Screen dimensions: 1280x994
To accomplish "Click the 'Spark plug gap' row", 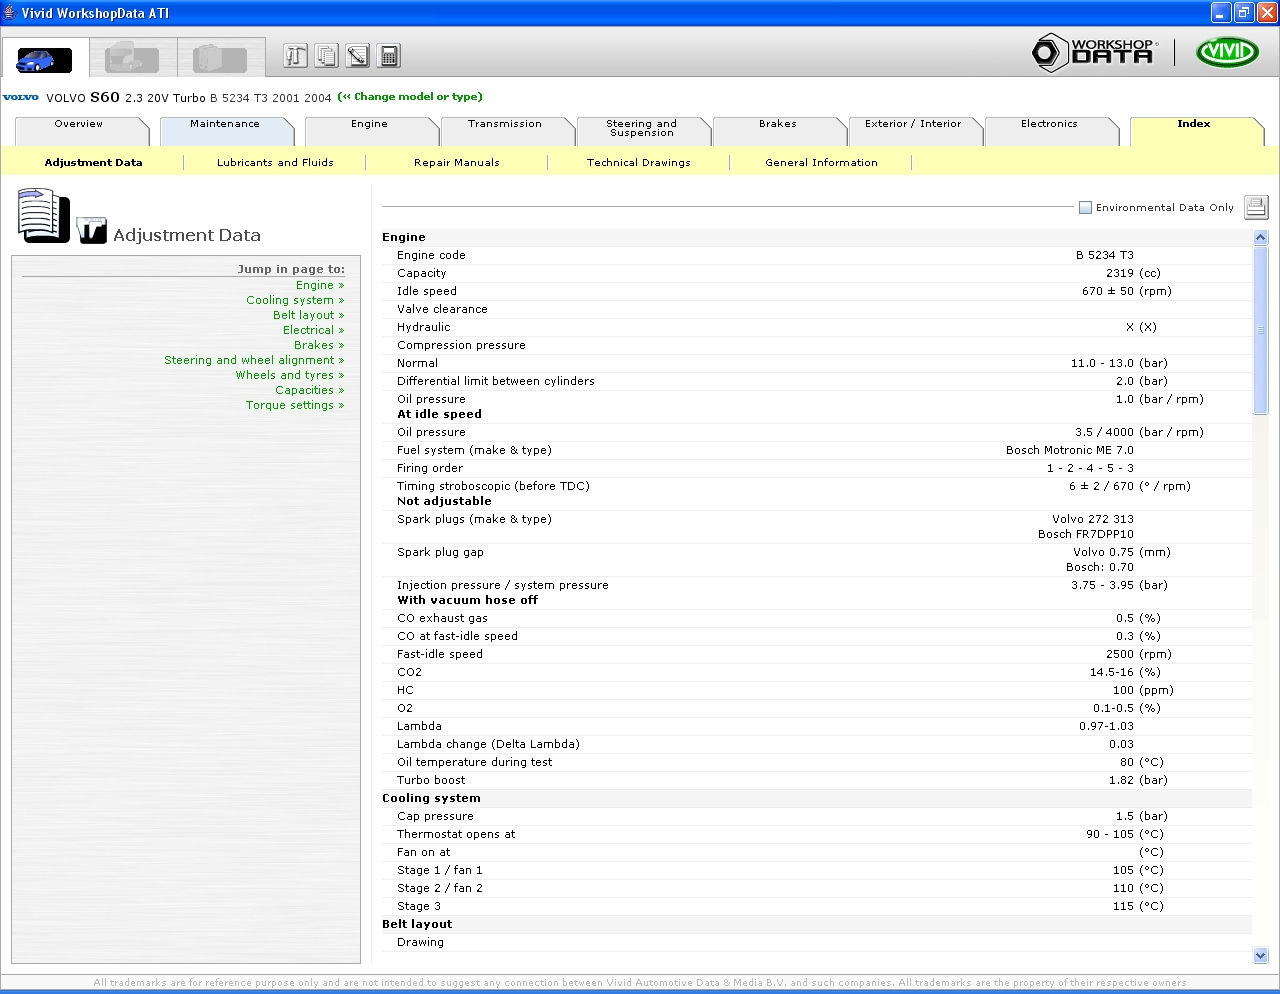I will [817, 559].
